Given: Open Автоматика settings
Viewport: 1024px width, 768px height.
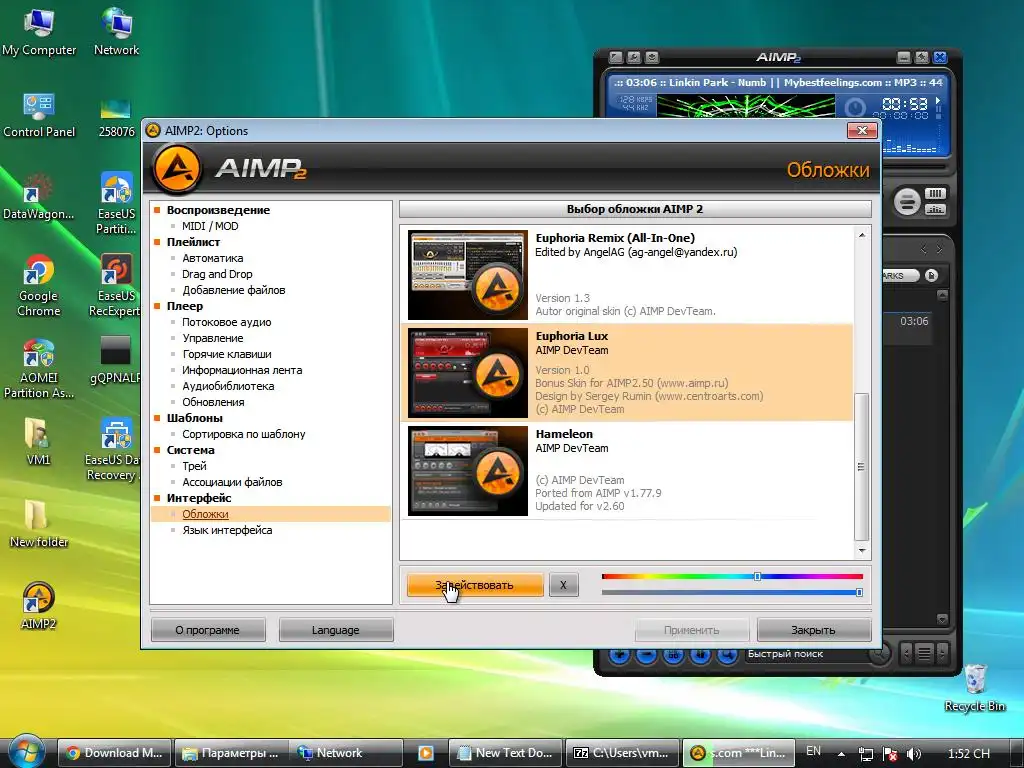Looking at the screenshot, I should pos(213,258).
